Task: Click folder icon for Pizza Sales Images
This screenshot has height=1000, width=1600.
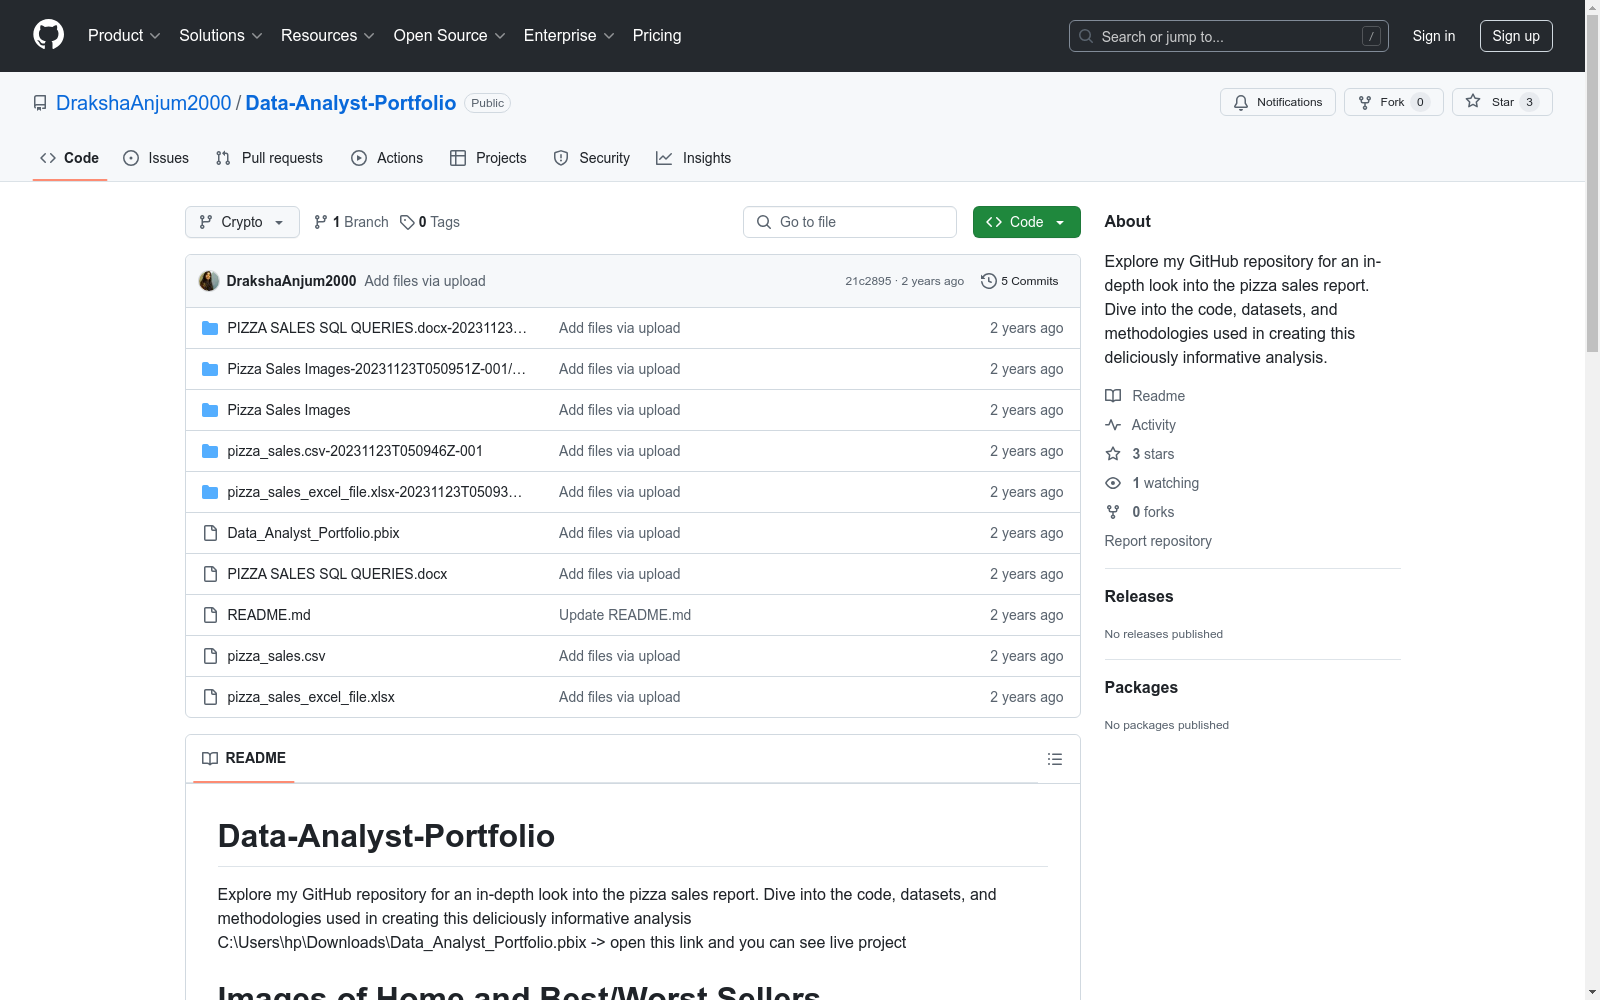Action: coord(210,410)
